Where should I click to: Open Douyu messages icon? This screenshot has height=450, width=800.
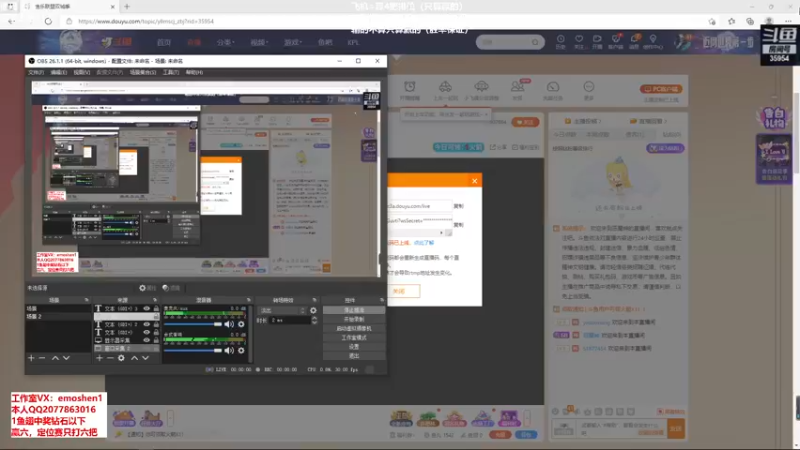[x=634, y=41]
